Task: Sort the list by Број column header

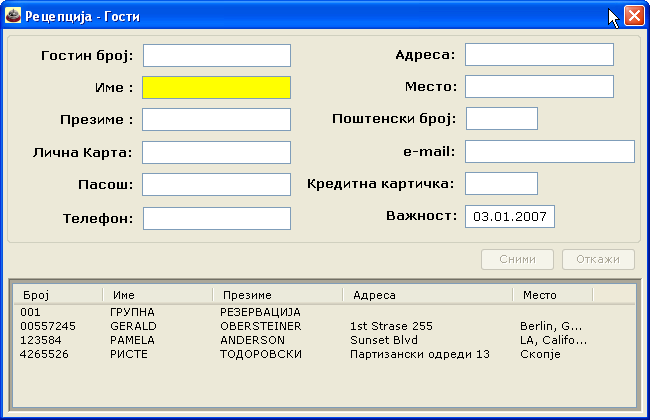Action: pyautogui.click(x=58, y=295)
